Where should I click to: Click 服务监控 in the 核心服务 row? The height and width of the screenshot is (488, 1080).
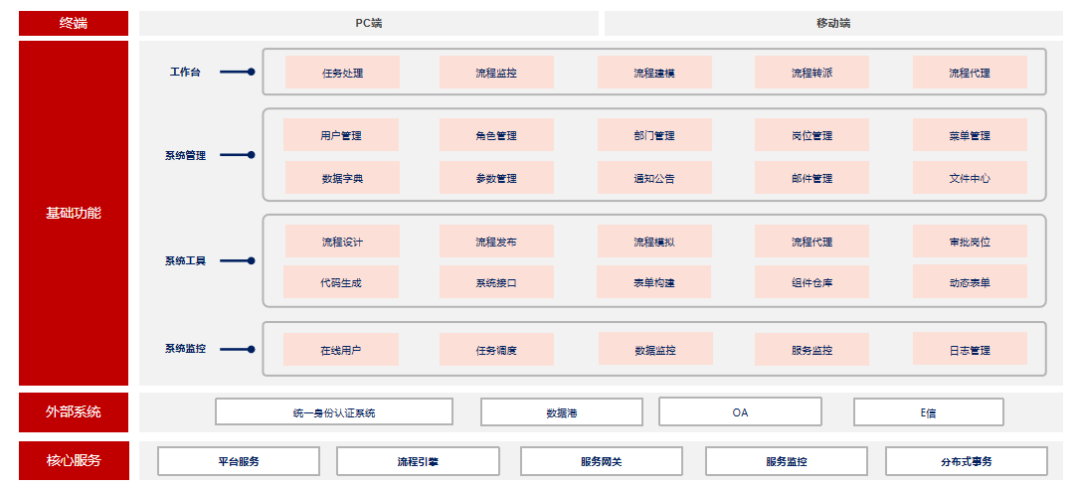coord(787,461)
